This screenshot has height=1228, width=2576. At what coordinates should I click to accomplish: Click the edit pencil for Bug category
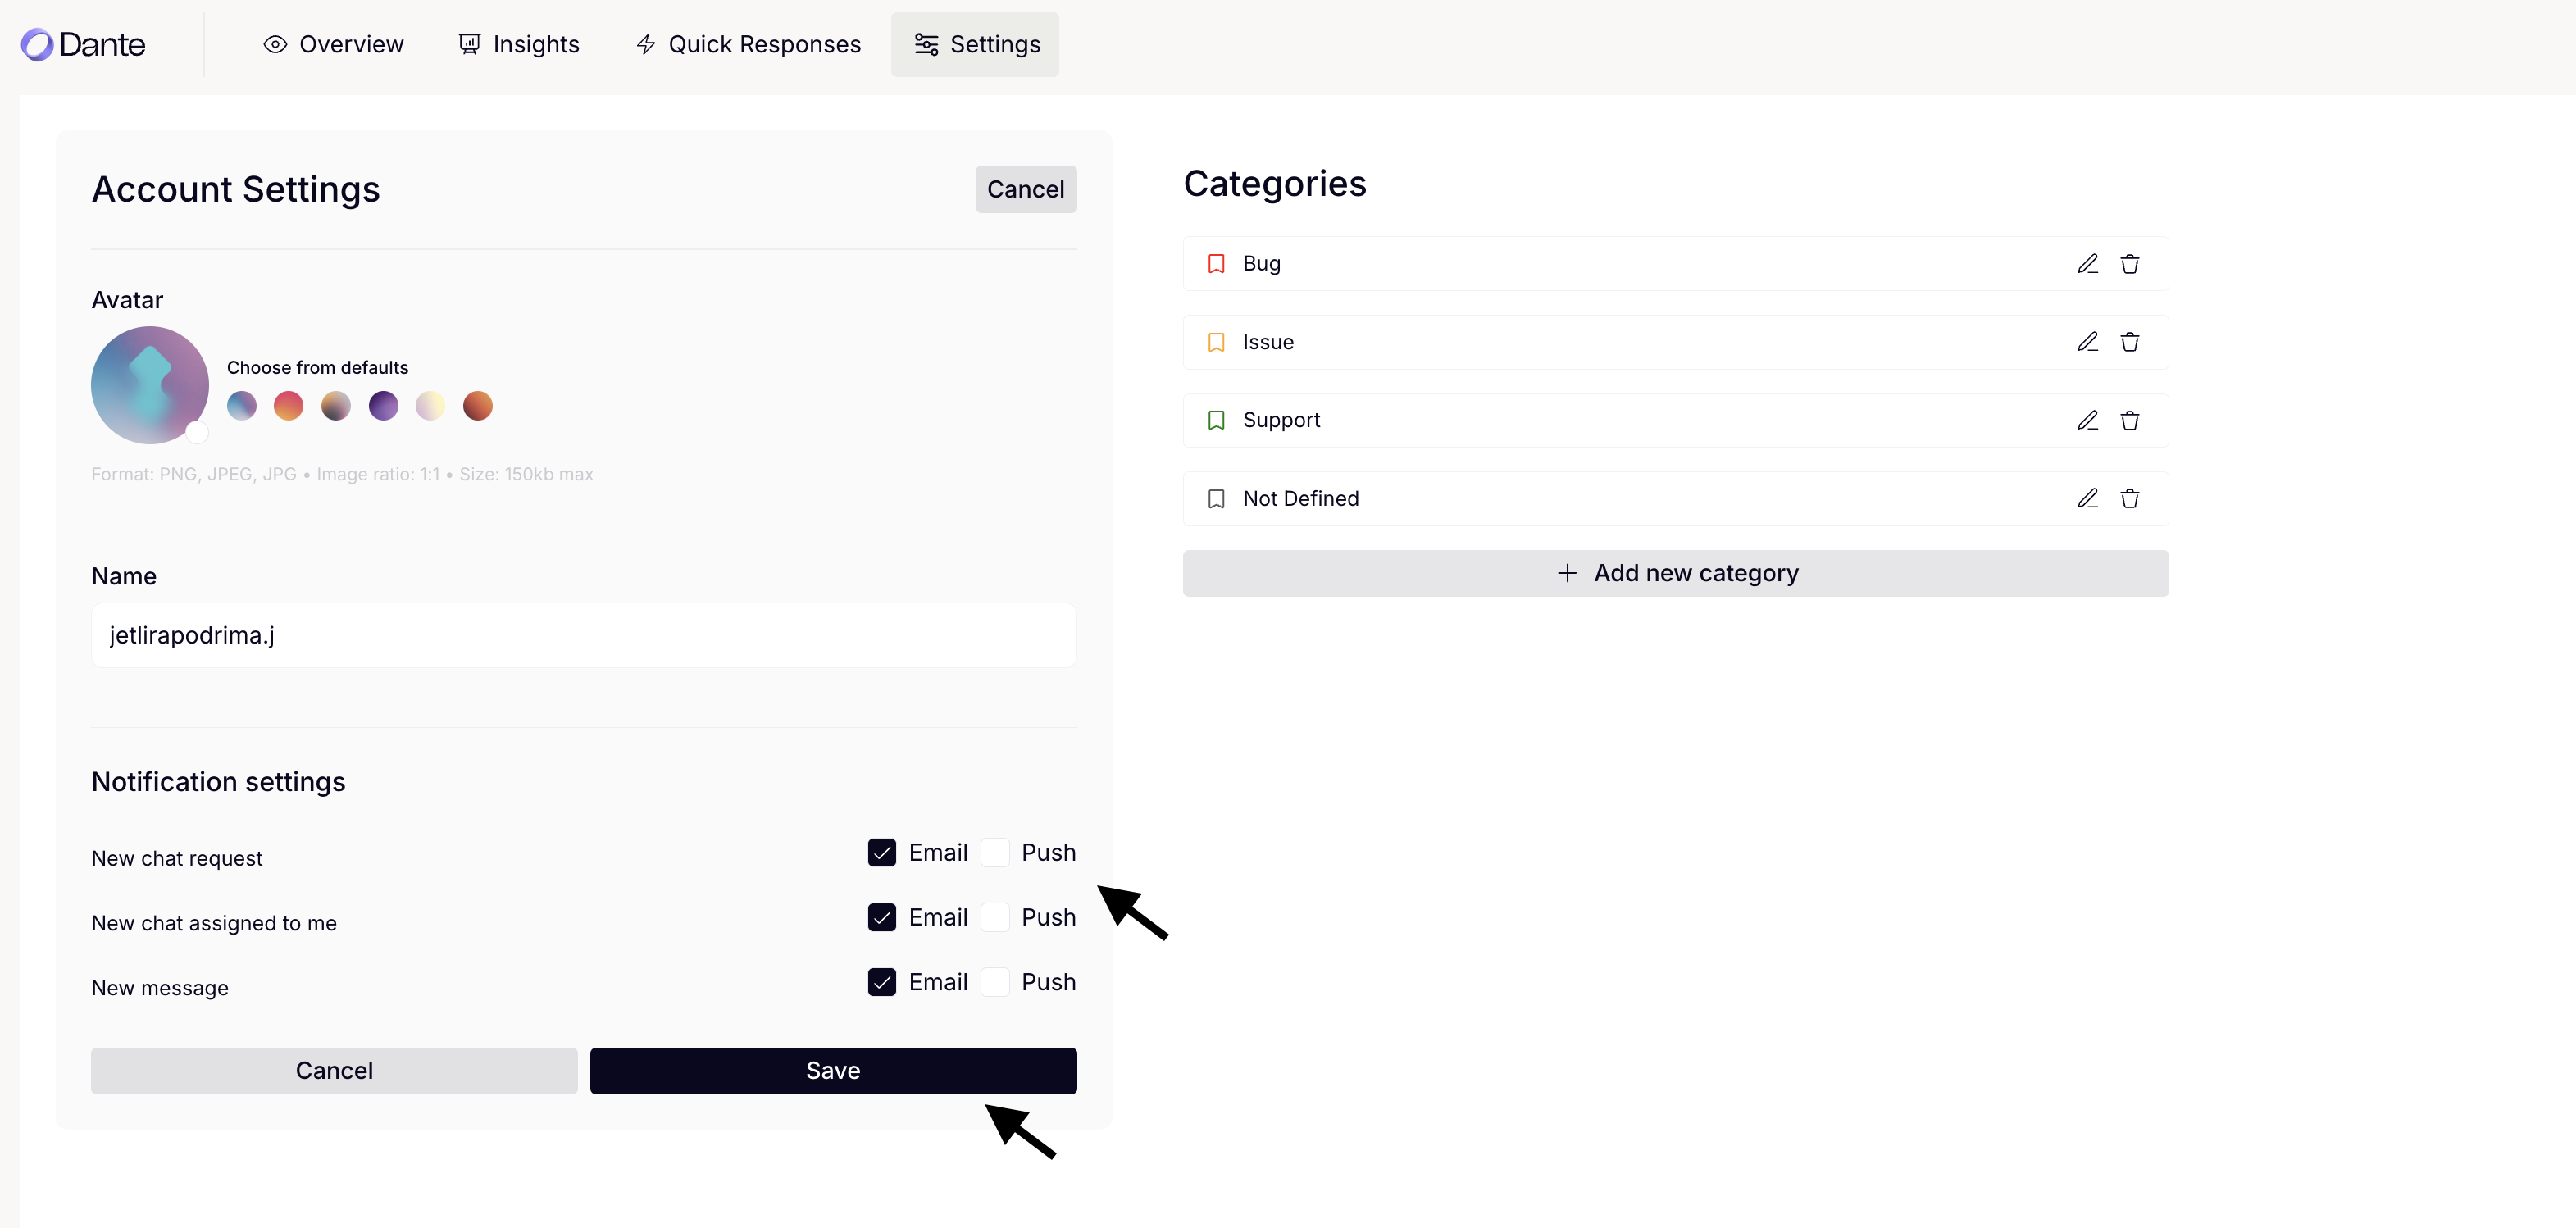point(2087,264)
